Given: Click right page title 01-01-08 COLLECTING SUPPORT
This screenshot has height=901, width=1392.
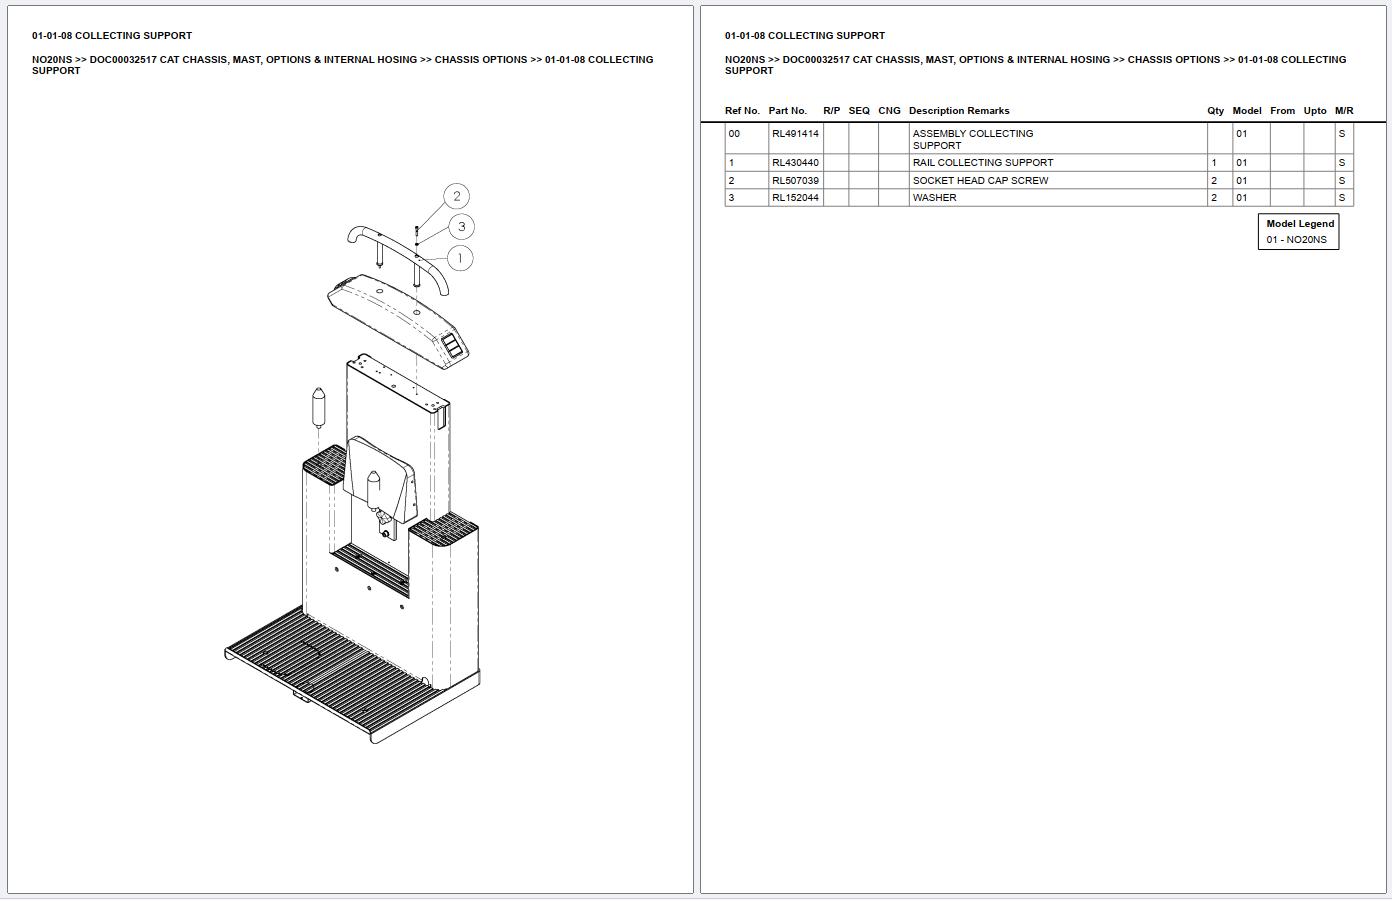Looking at the screenshot, I should [805, 35].
